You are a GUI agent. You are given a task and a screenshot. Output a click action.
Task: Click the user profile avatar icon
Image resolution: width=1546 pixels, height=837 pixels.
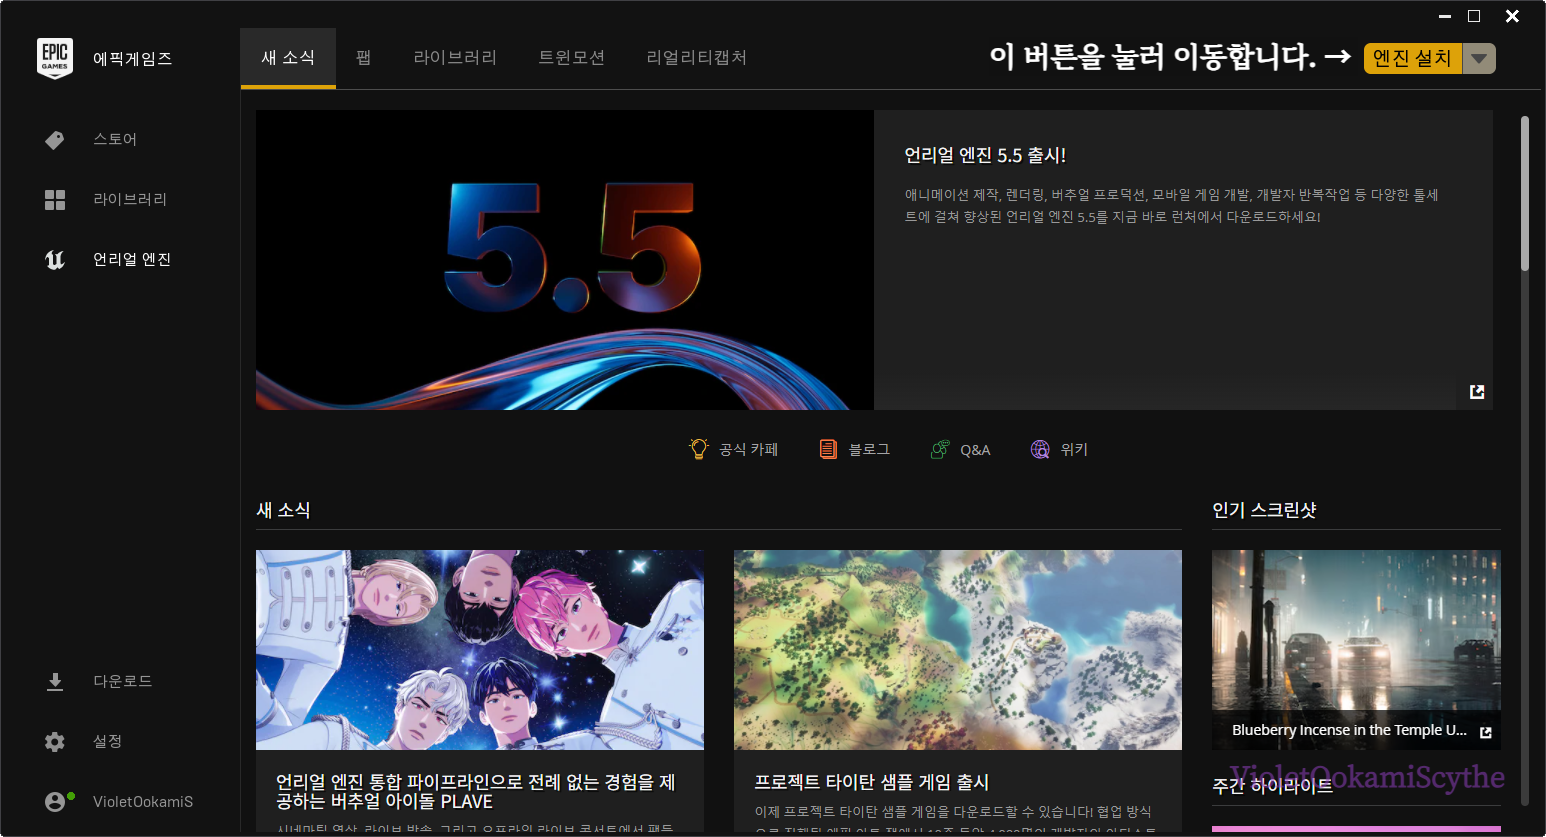point(55,802)
